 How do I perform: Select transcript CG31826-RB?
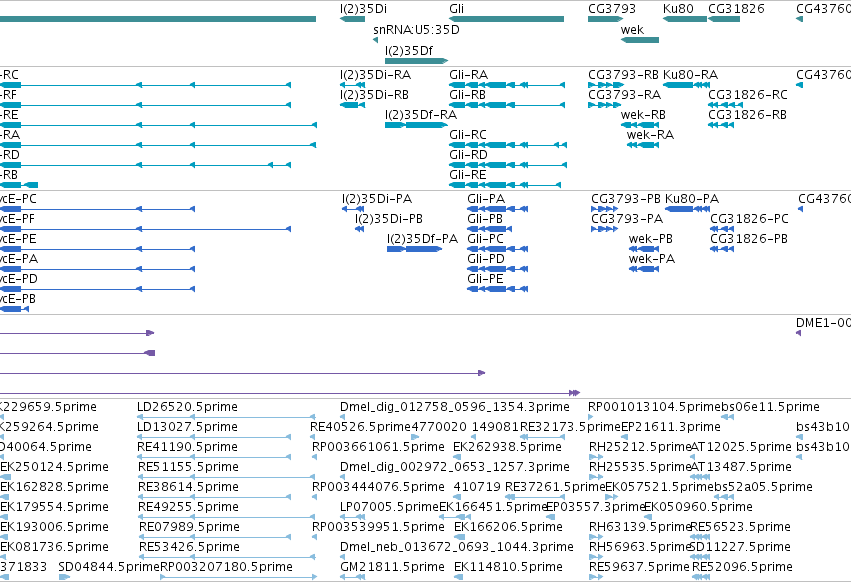pyautogui.click(x=747, y=115)
